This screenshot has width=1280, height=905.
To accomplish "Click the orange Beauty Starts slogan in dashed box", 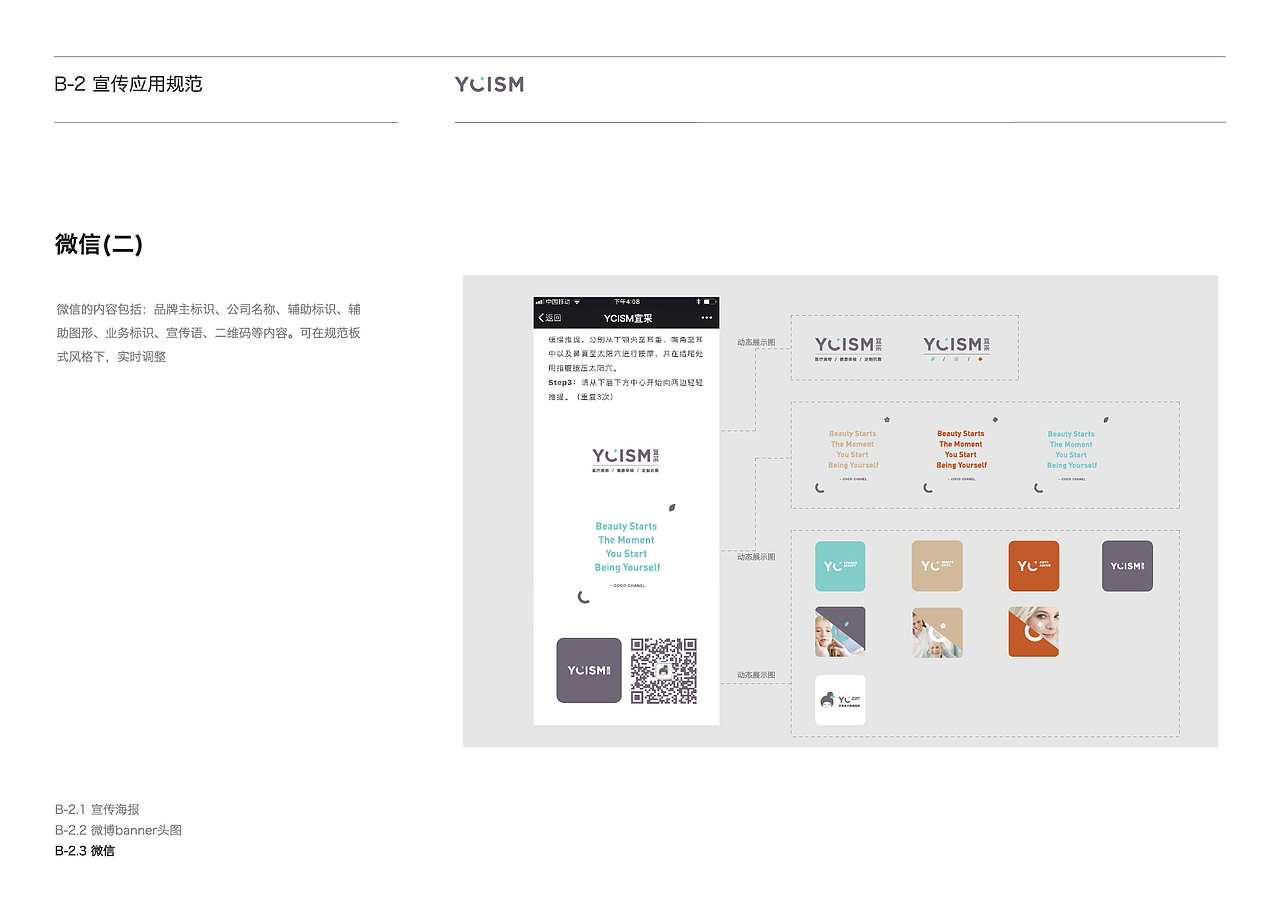I will point(961,449).
